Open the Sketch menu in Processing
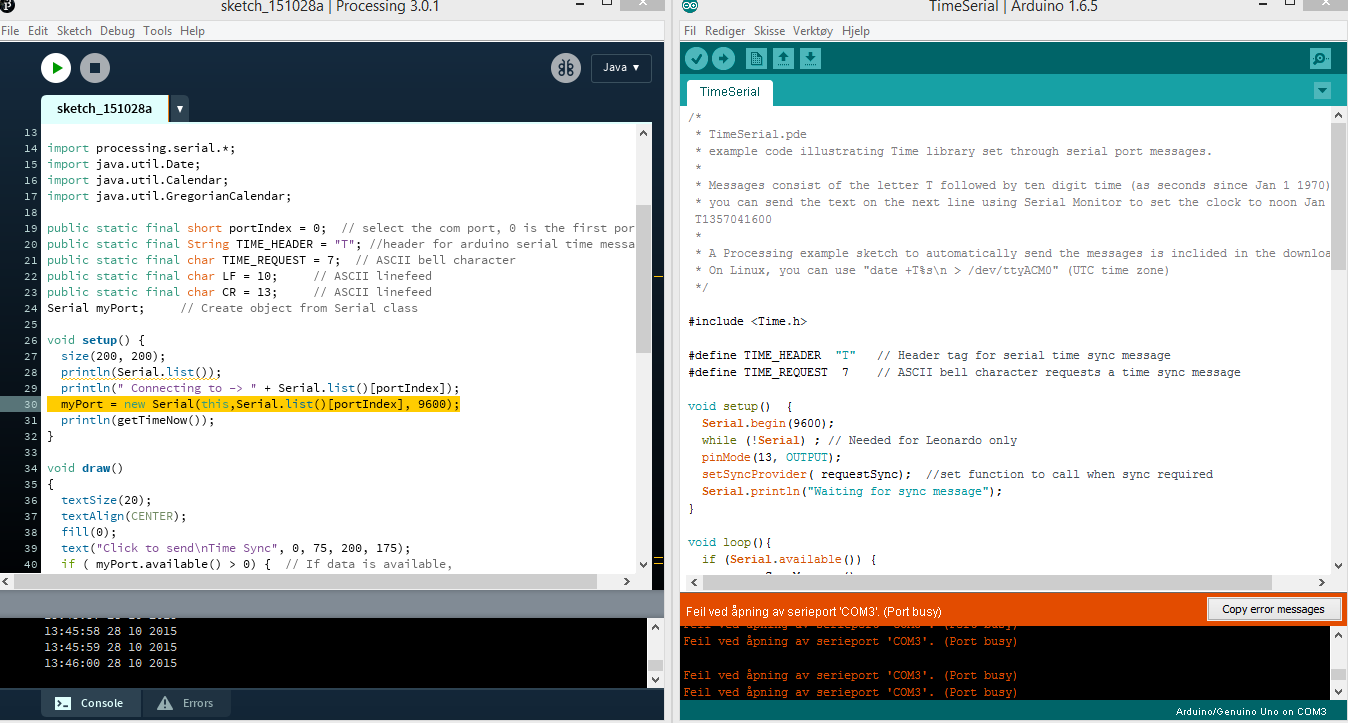This screenshot has height=723, width=1348. pyautogui.click(x=74, y=31)
